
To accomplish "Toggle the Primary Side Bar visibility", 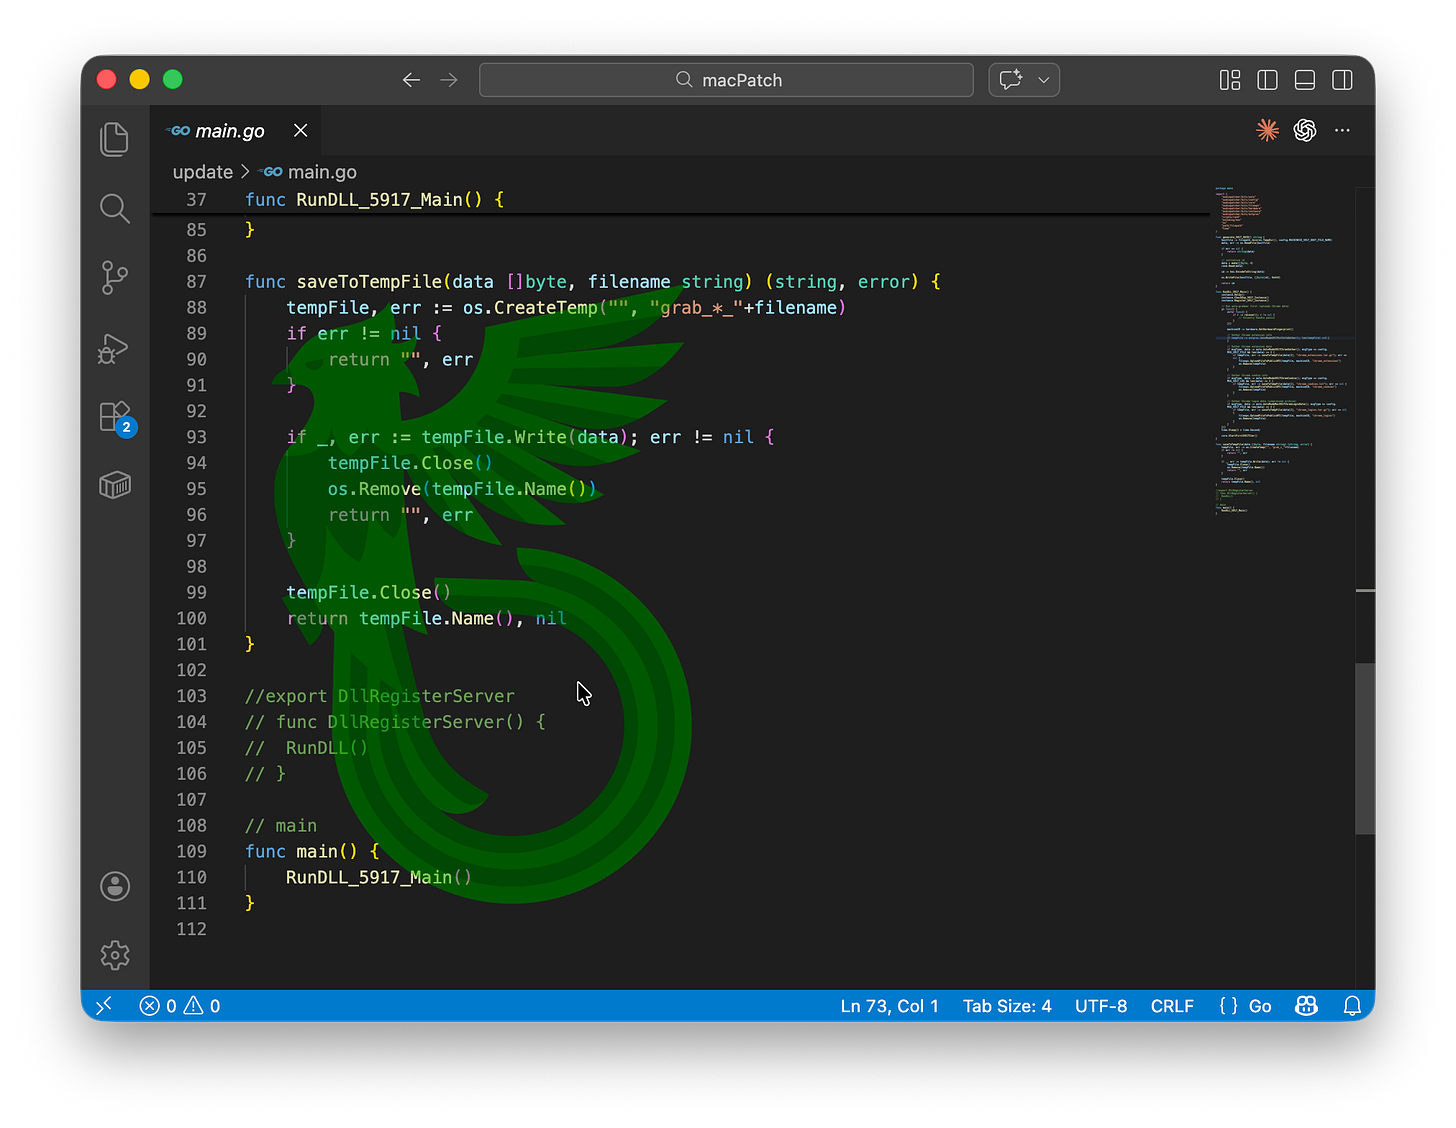I will pyautogui.click(x=1267, y=80).
